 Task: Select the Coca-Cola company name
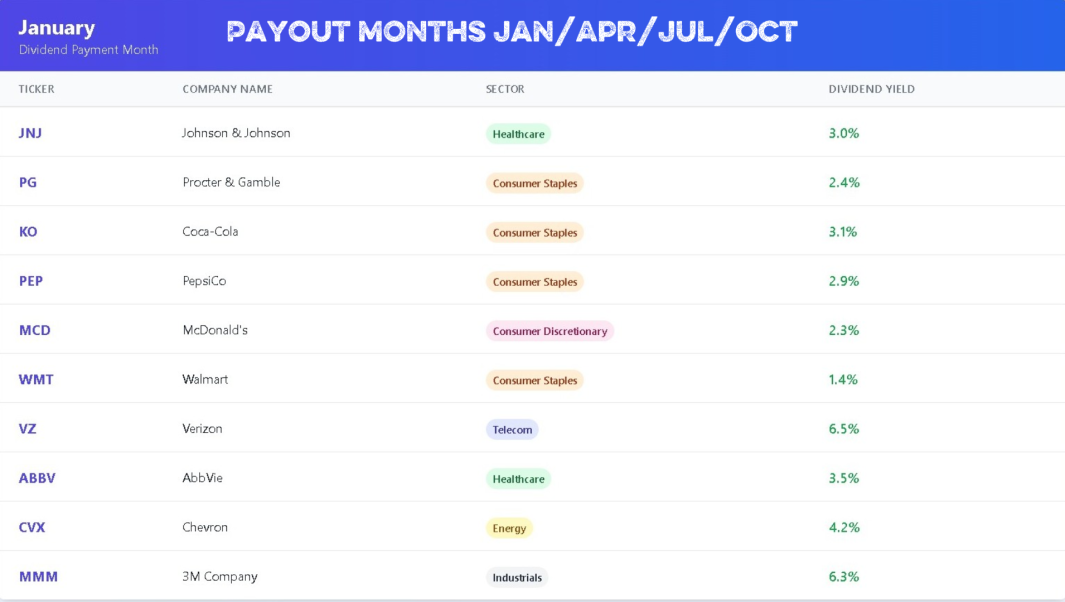pos(210,232)
